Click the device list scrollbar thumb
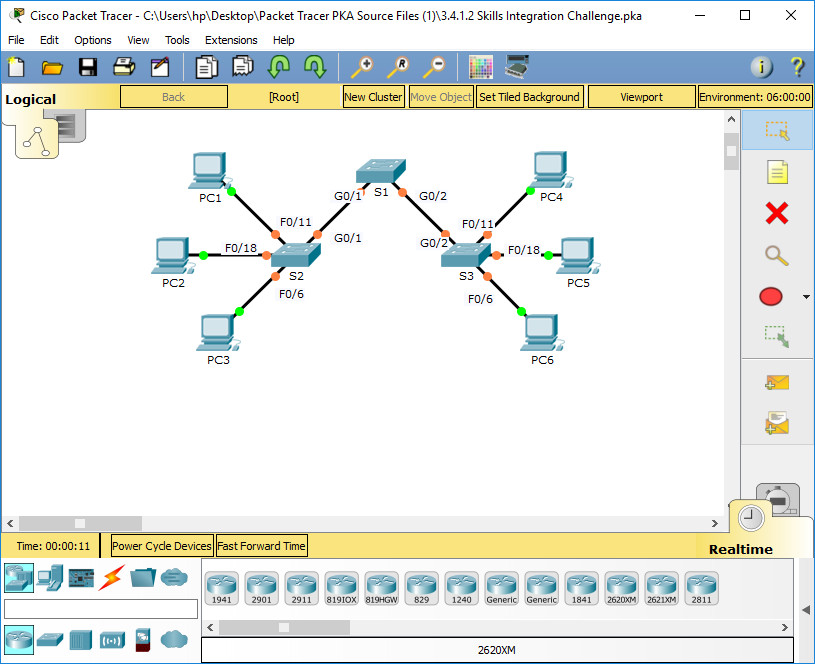Screen dimensions: 815x664 [284, 628]
